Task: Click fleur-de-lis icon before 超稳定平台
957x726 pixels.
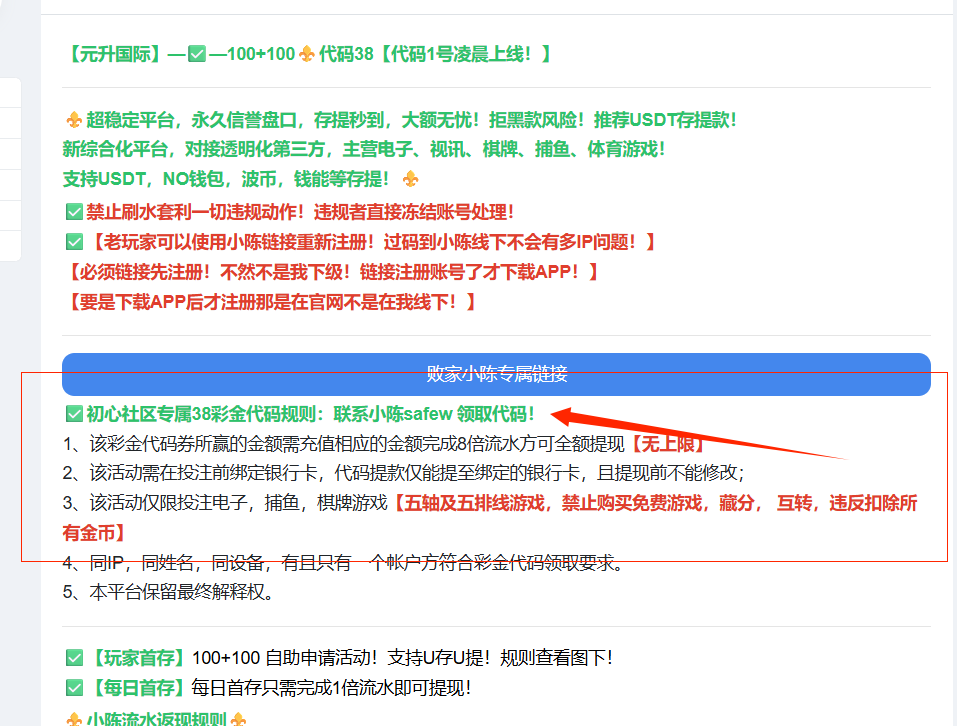Action: (73, 120)
